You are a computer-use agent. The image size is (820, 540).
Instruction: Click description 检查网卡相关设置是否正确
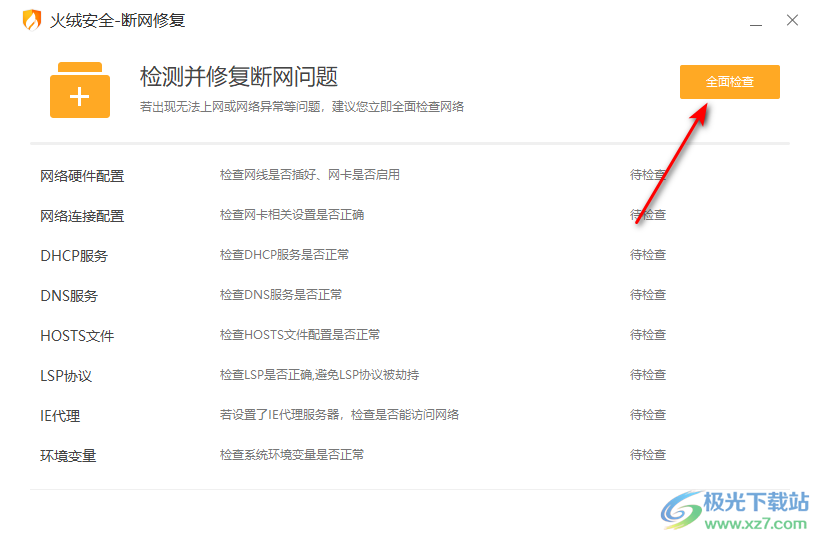[x=292, y=215]
